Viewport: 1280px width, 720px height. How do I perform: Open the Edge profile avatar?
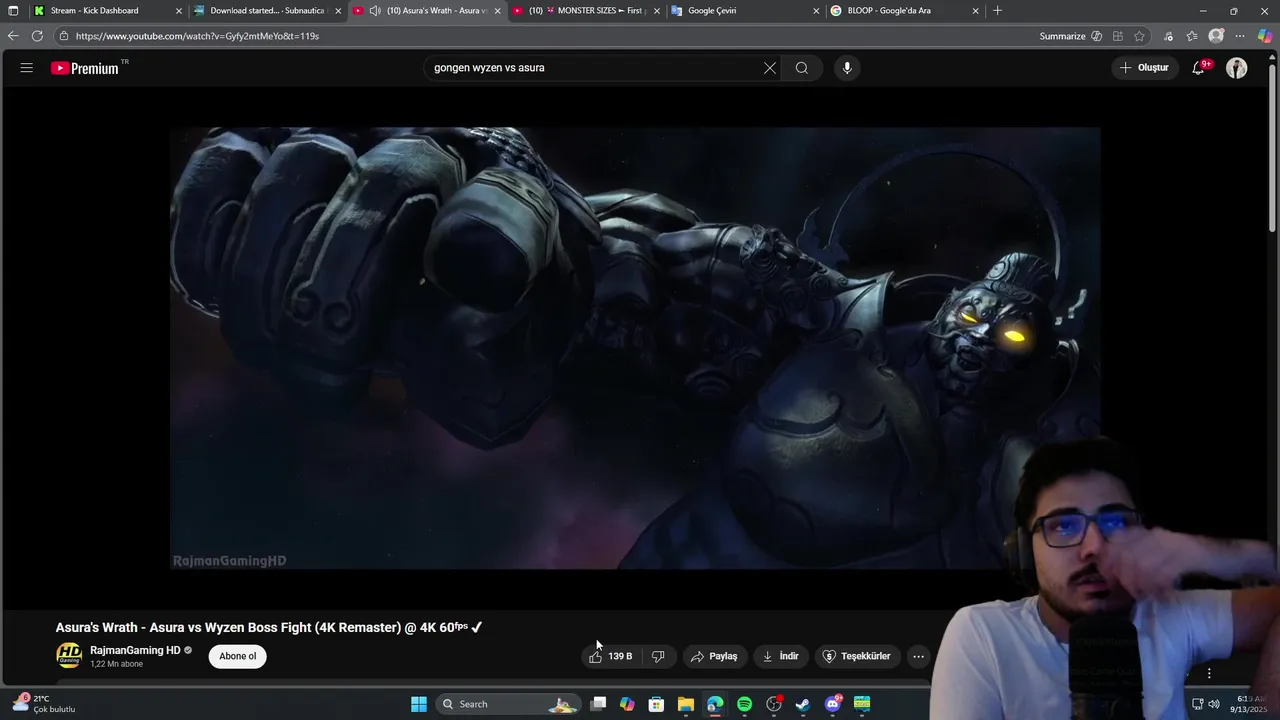click(x=1216, y=36)
